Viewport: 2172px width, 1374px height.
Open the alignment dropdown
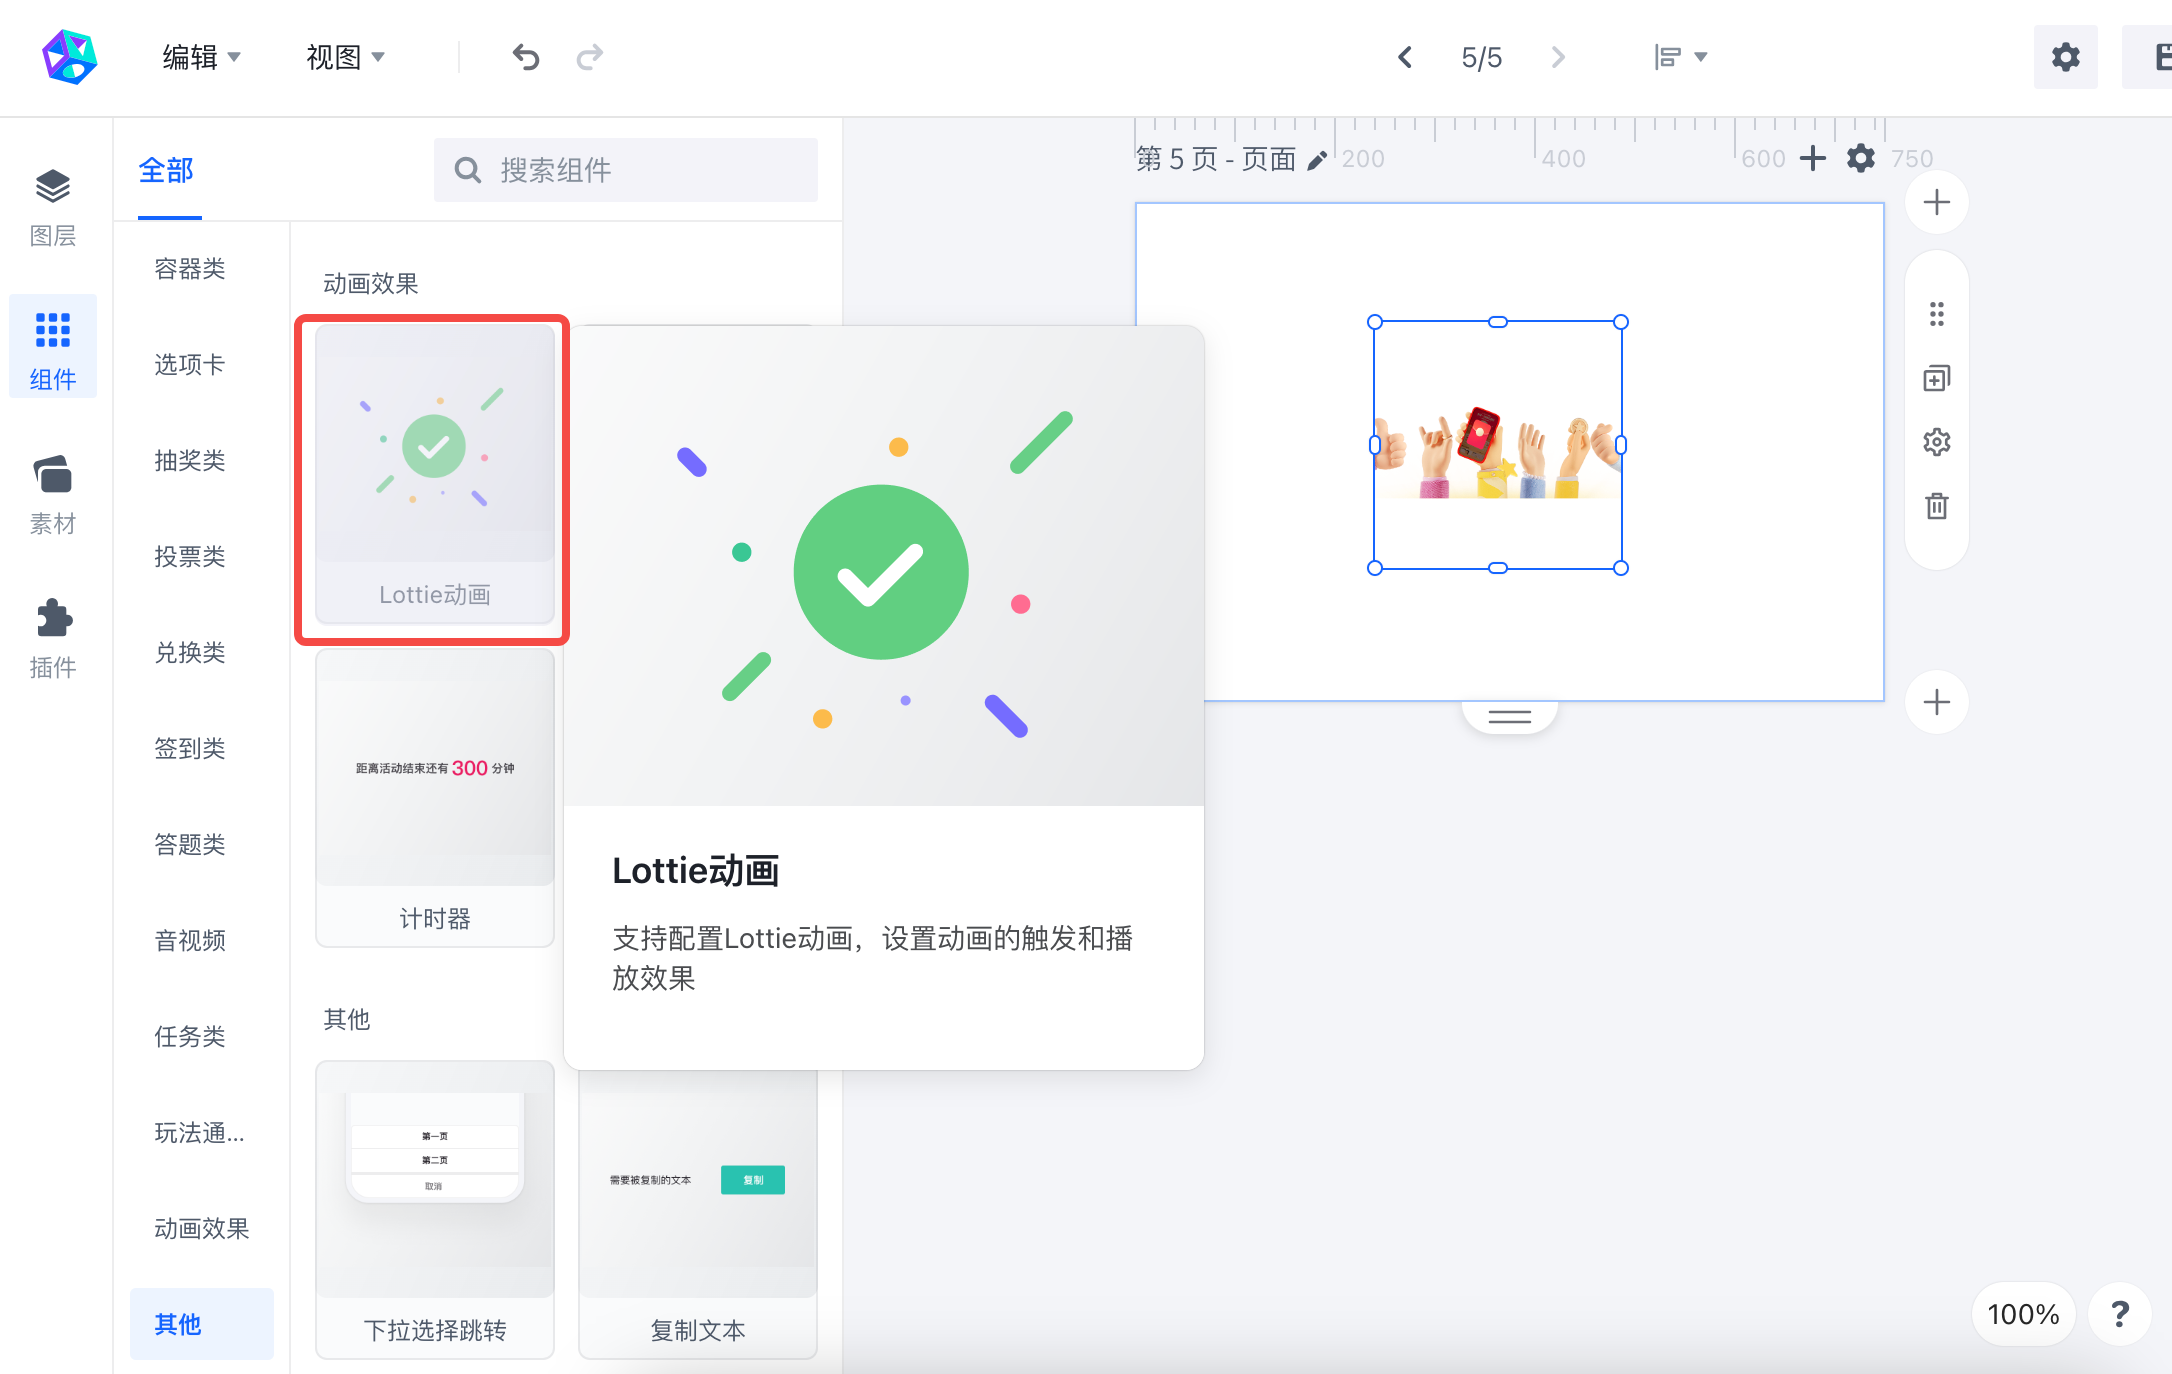pos(1680,57)
